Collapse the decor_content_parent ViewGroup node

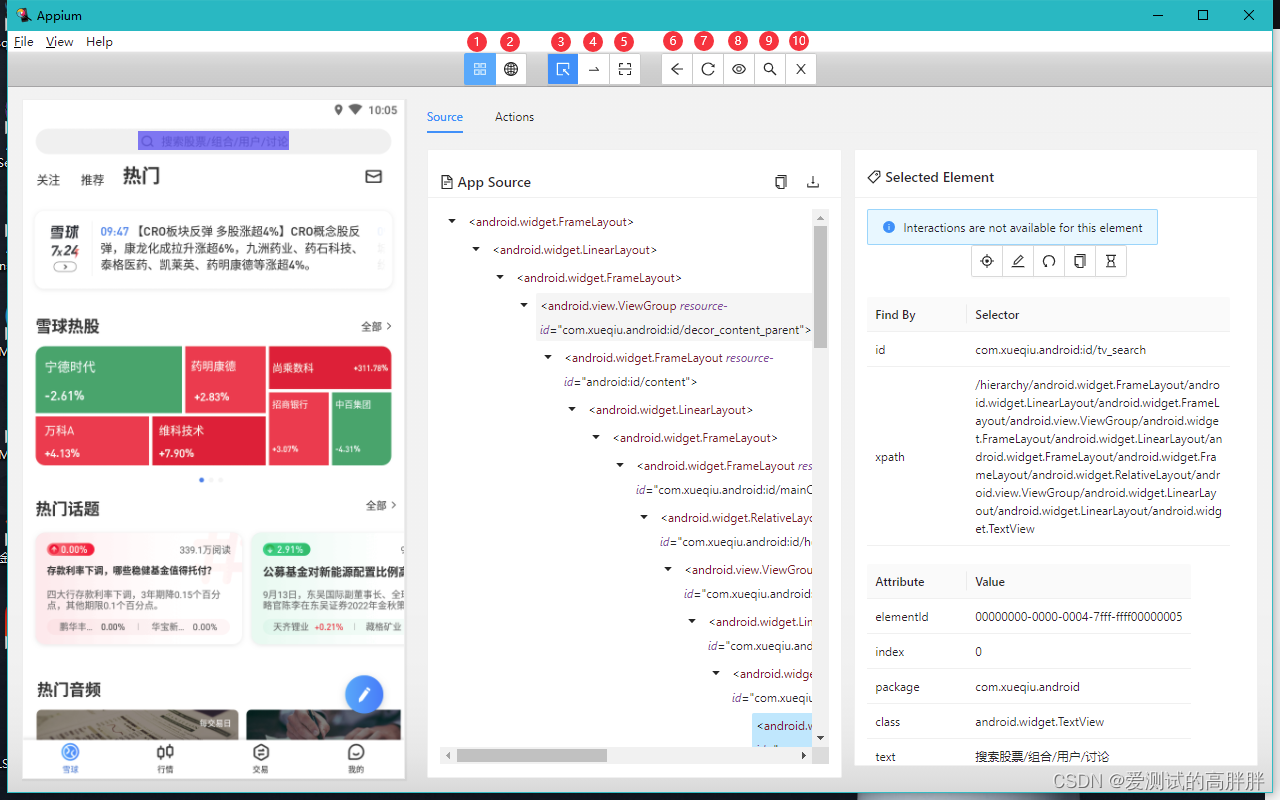point(524,305)
